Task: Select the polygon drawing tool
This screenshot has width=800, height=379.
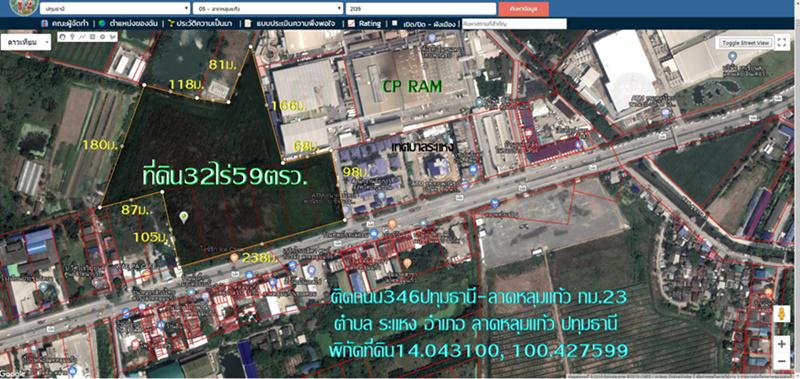Action: click(112, 37)
